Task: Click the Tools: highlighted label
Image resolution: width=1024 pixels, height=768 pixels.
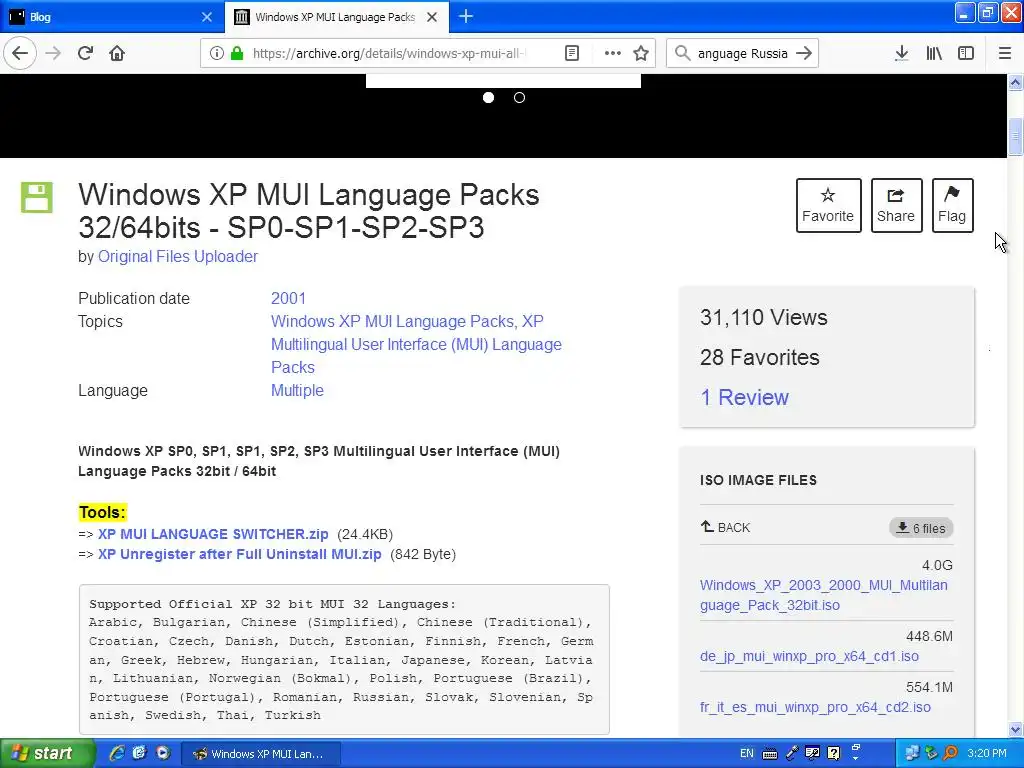Action: point(103,513)
